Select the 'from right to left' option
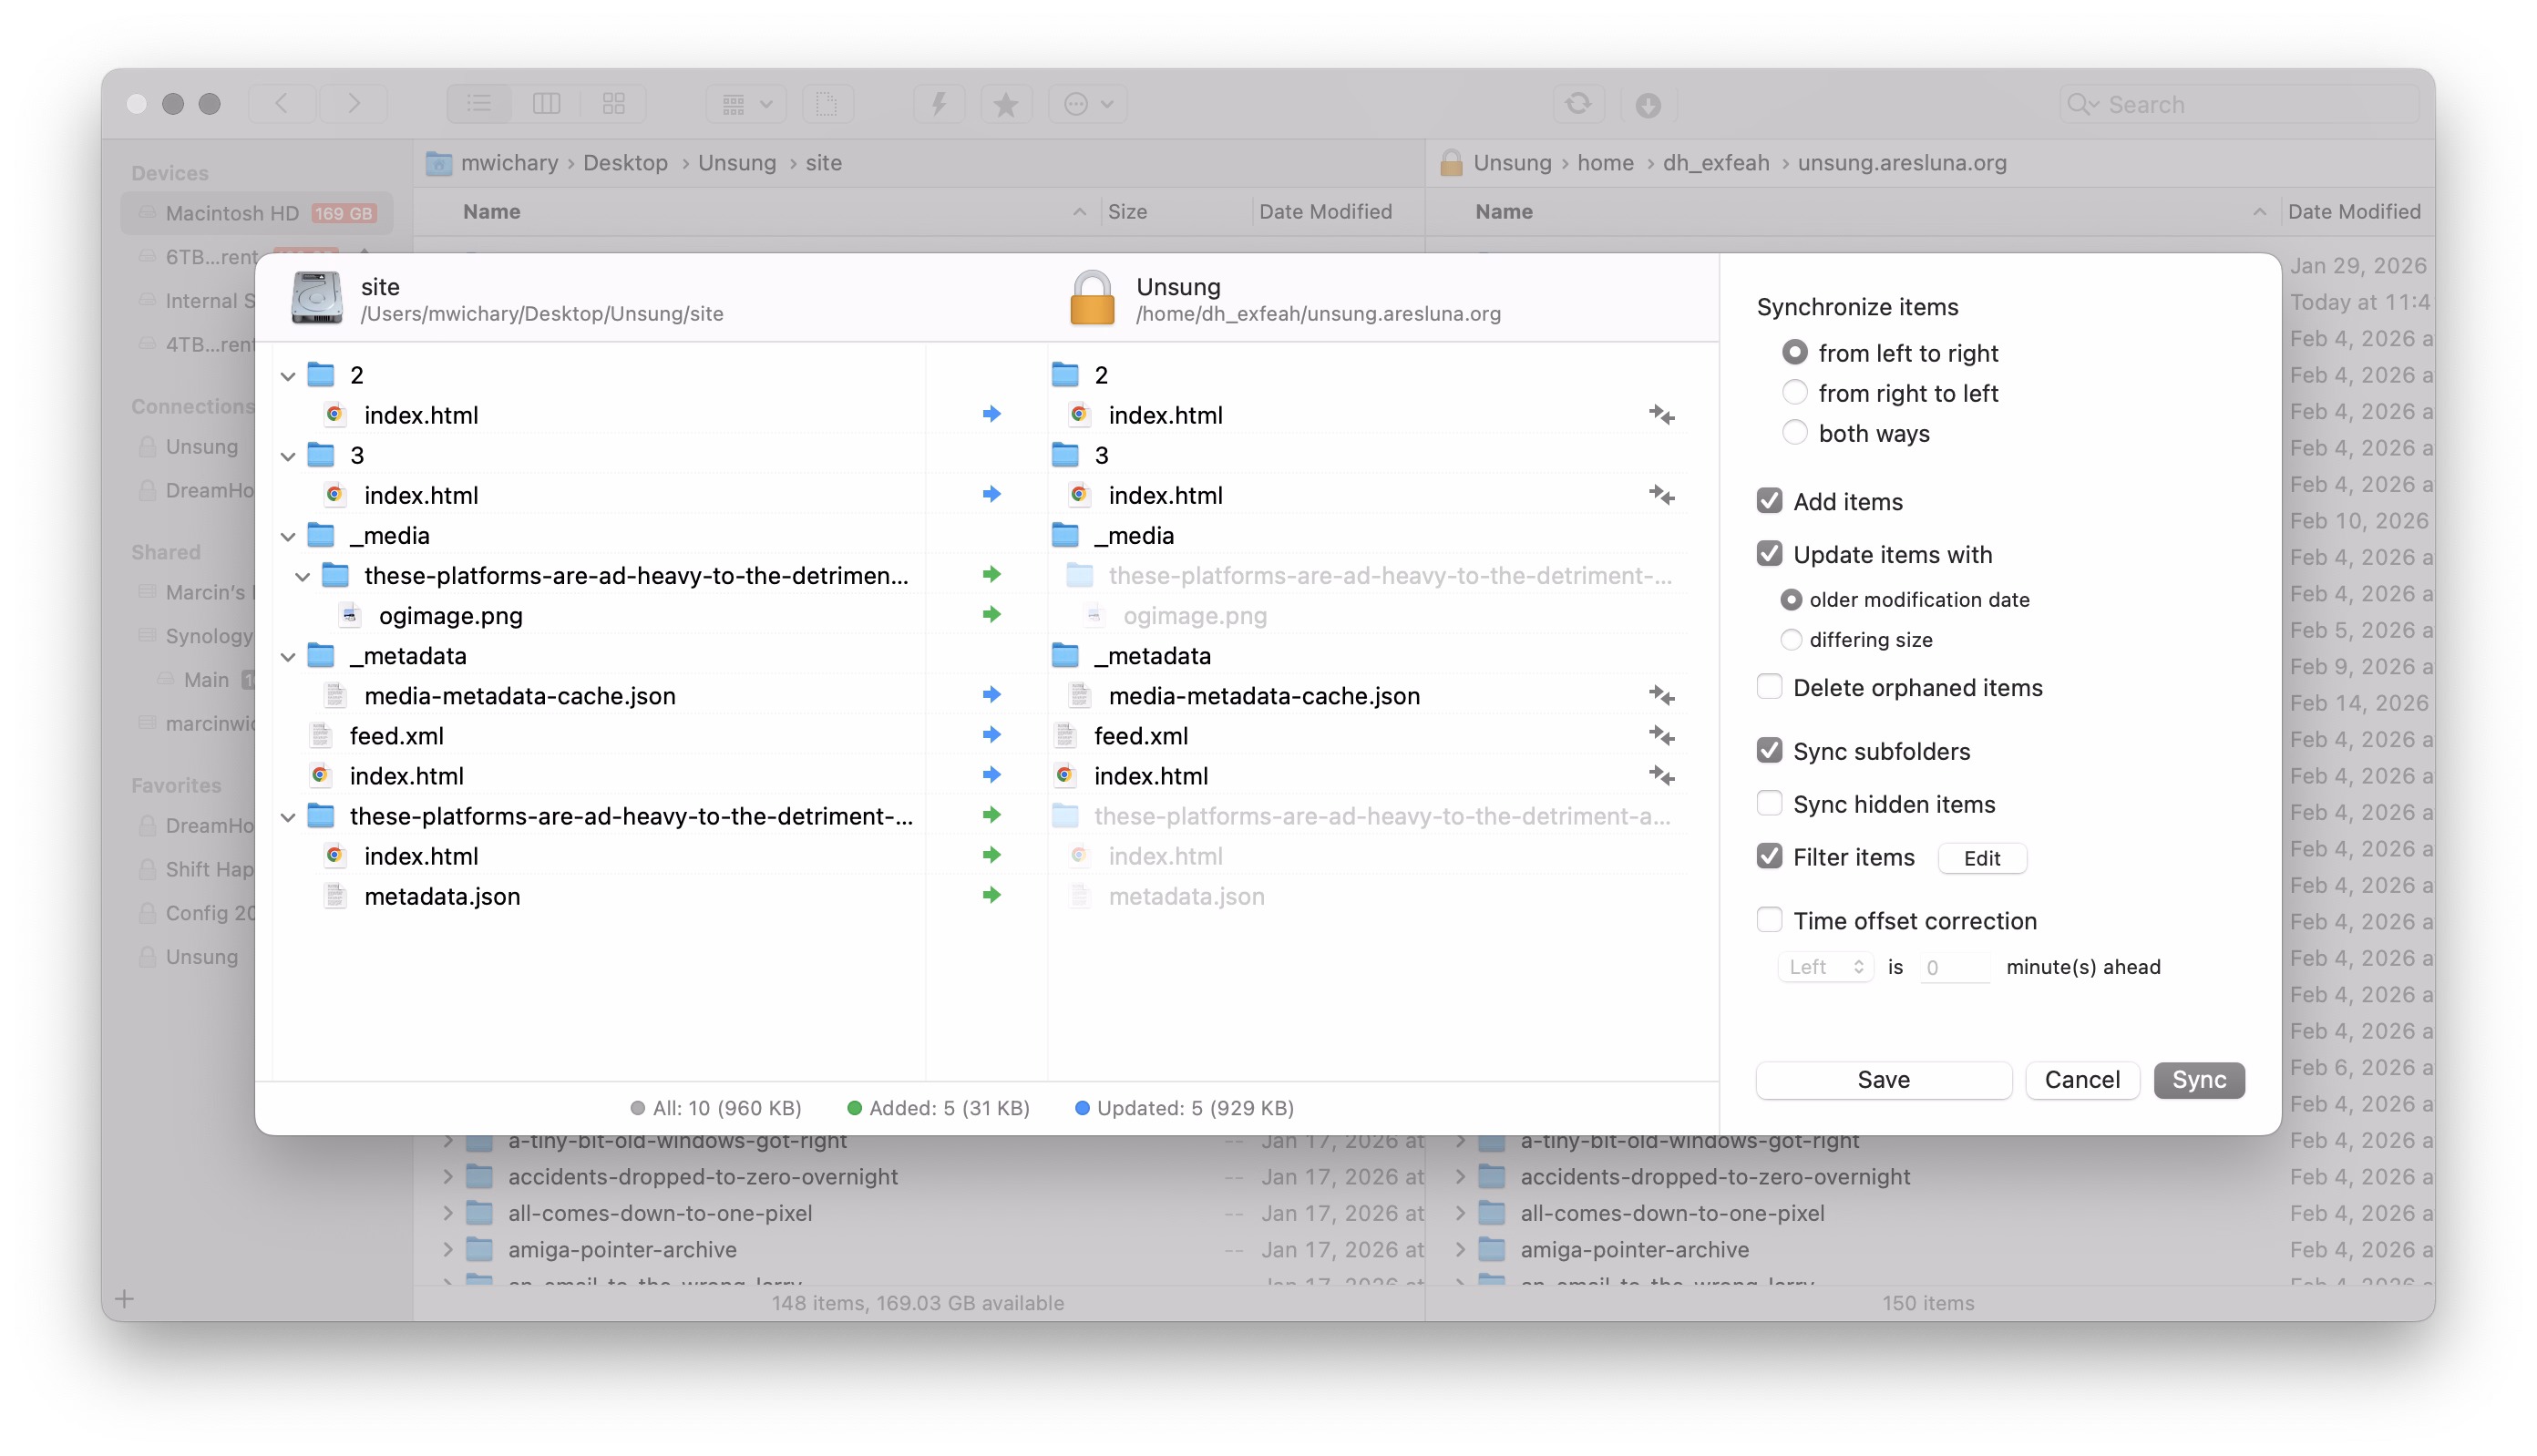2537x1456 pixels. click(1795, 393)
